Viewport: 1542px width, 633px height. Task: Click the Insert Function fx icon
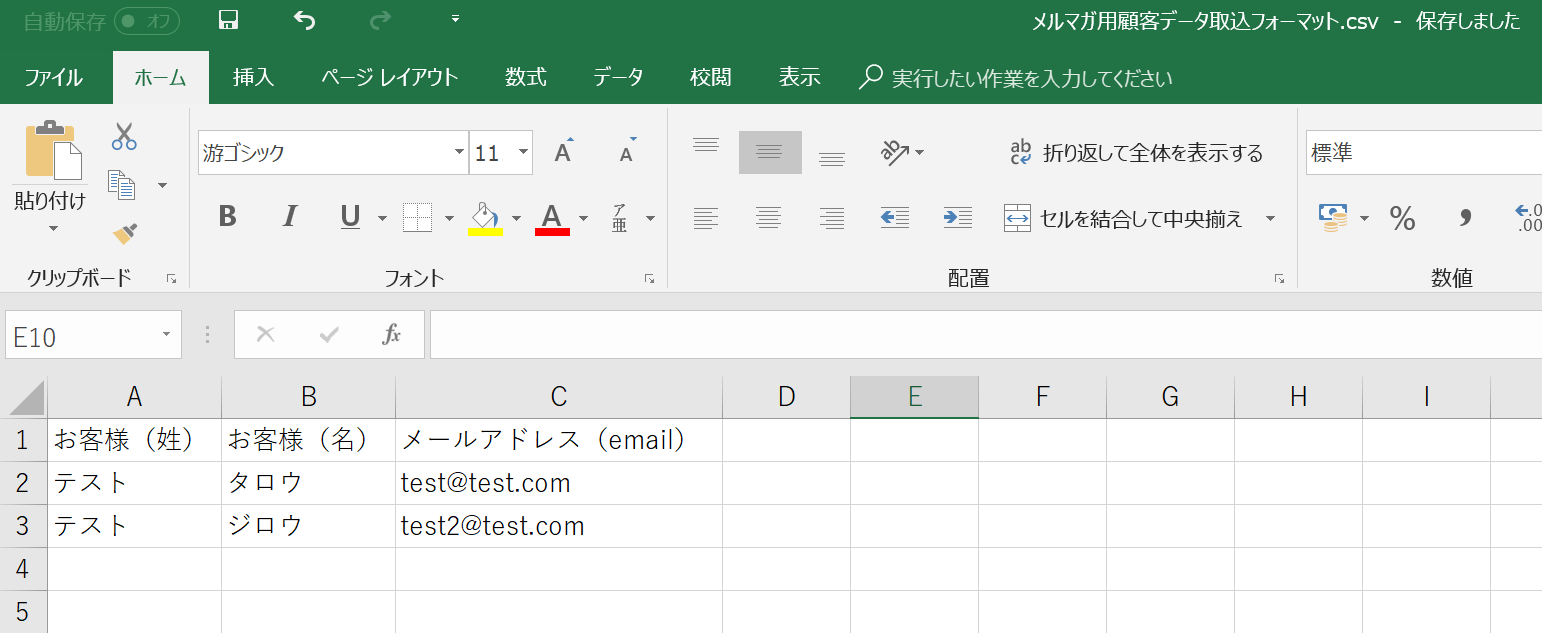click(x=391, y=335)
